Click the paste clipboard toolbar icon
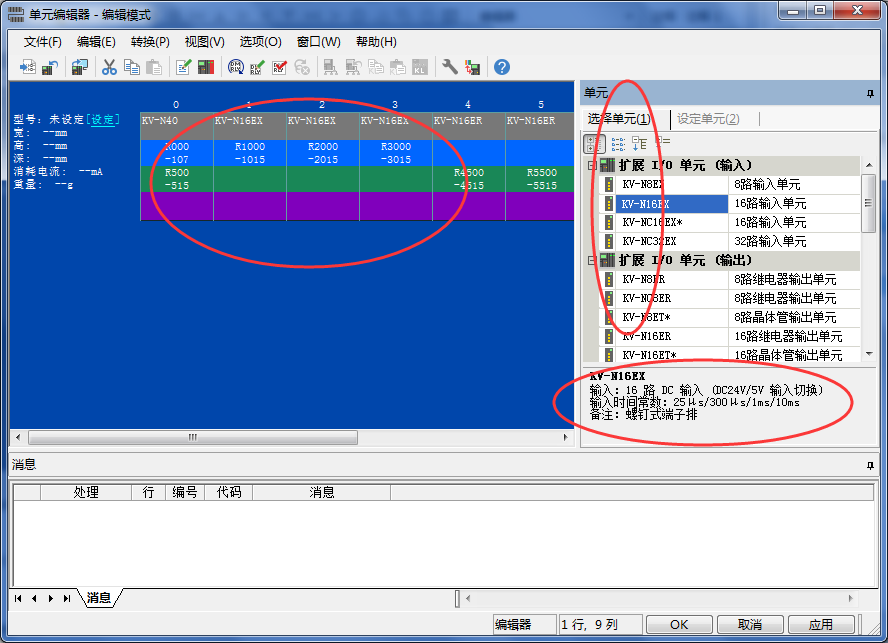 (154, 67)
